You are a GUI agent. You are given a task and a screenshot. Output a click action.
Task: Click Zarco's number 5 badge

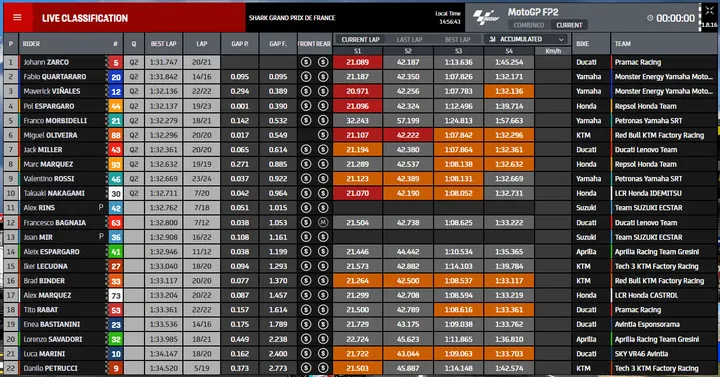click(x=116, y=62)
